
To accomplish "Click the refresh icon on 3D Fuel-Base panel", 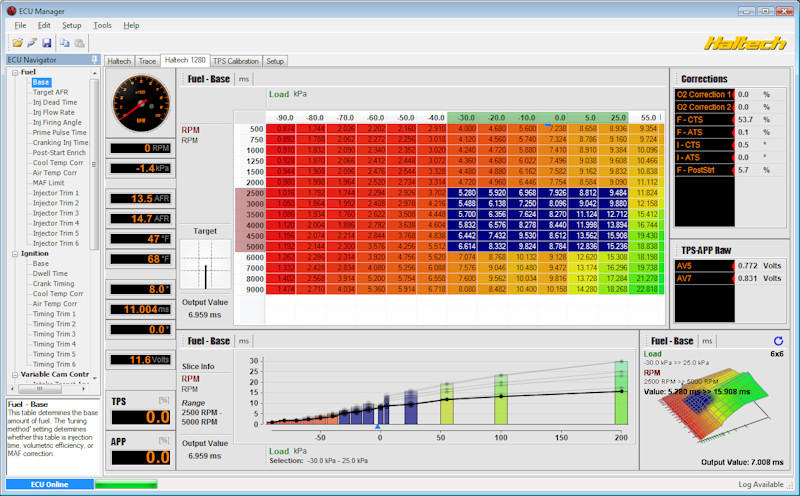I will tap(778, 340).
